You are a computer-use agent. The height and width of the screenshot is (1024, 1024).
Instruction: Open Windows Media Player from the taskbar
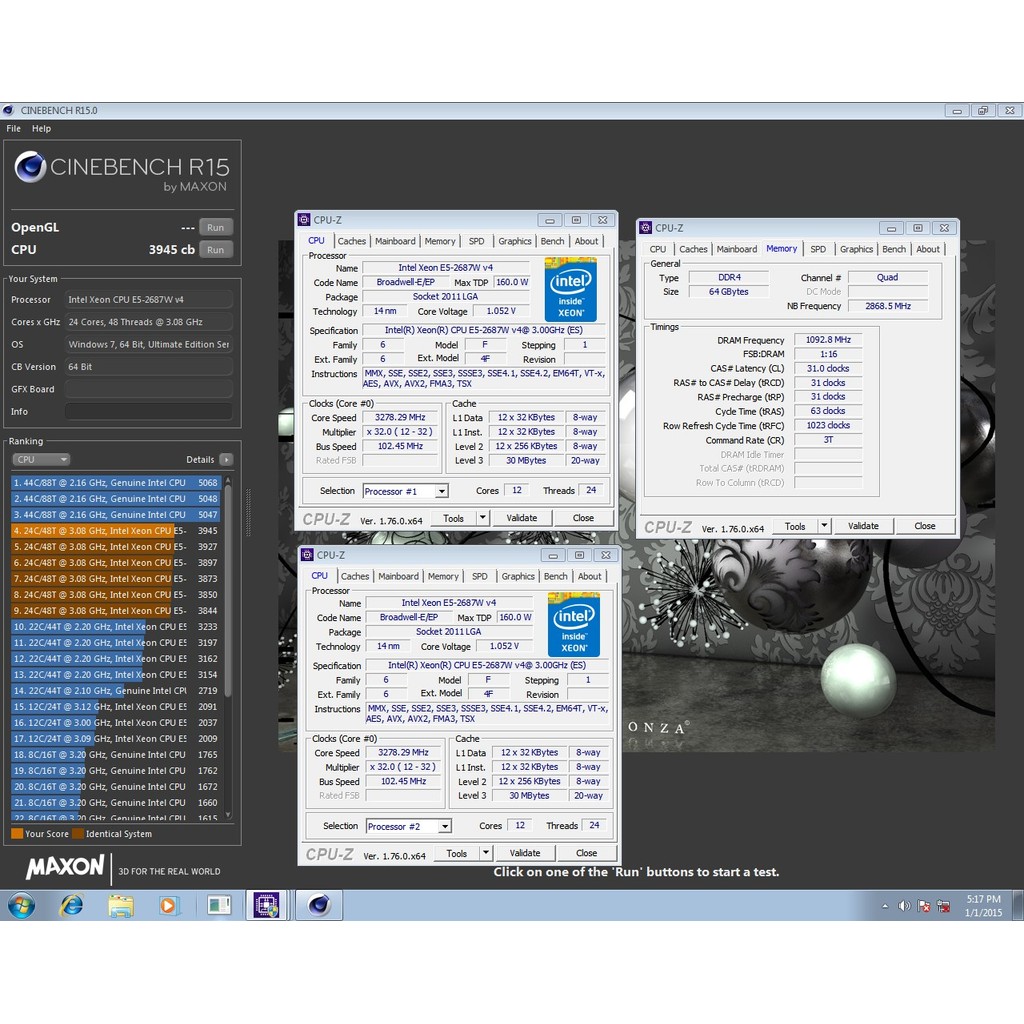[x=169, y=905]
